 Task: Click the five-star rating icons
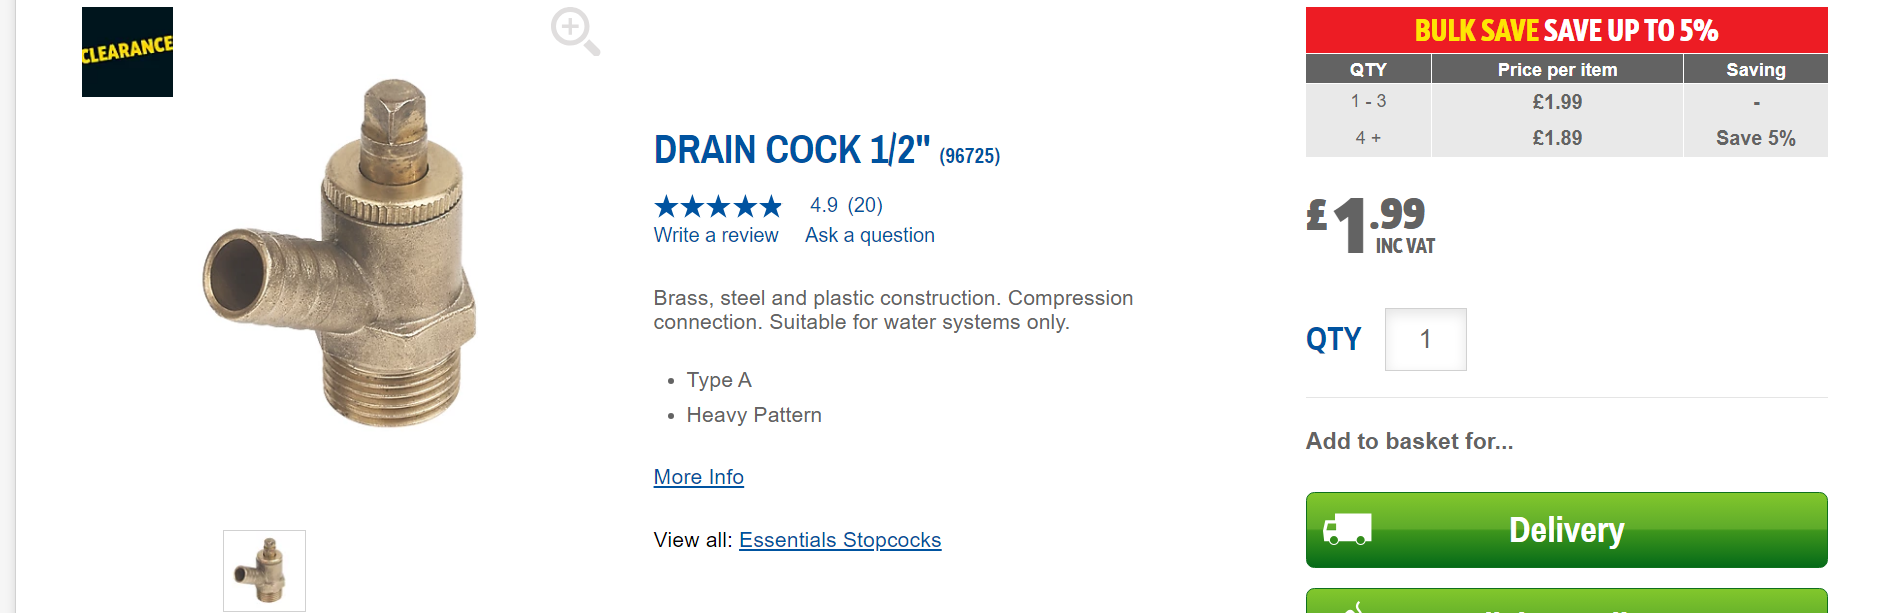[718, 206]
